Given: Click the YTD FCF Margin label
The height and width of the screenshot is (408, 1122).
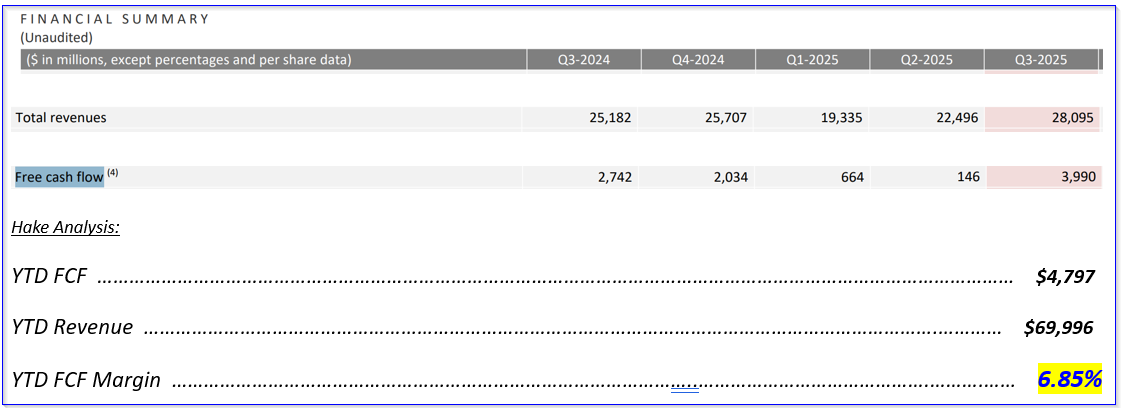Looking at the screenshot, I should tap(87, 380).
